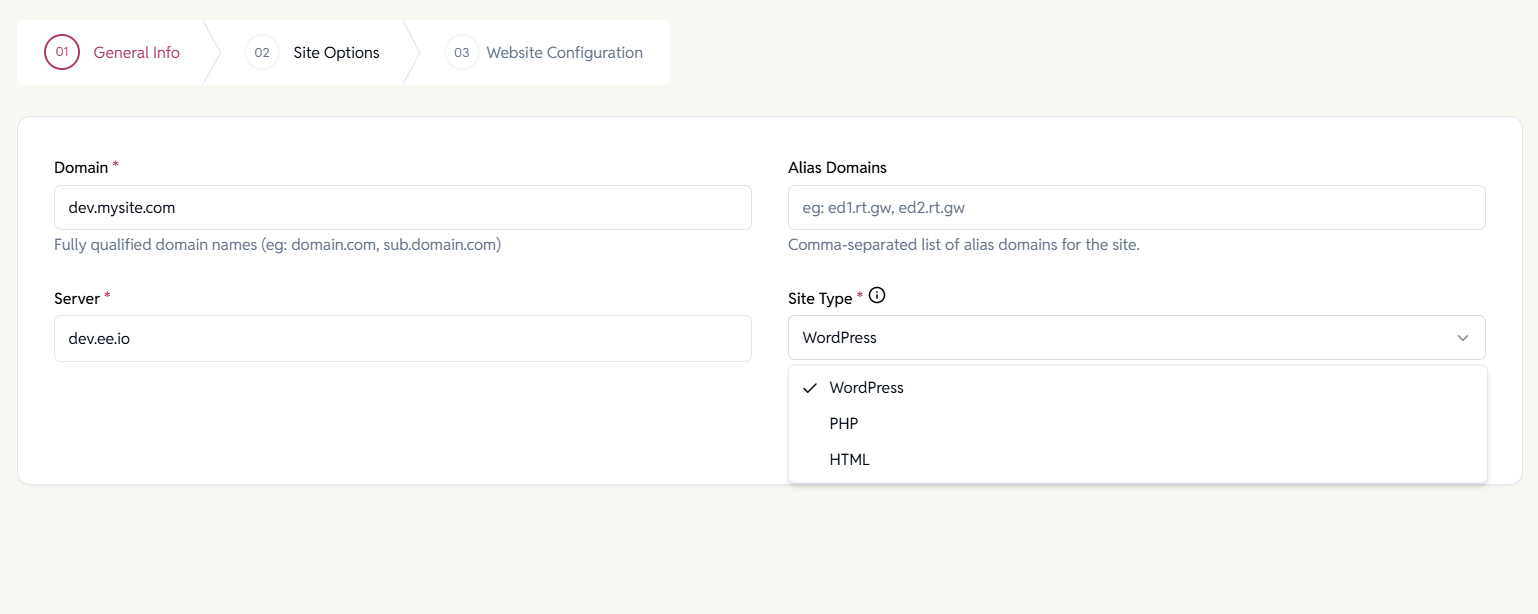Open the Website Configuration step

(564, 52)
